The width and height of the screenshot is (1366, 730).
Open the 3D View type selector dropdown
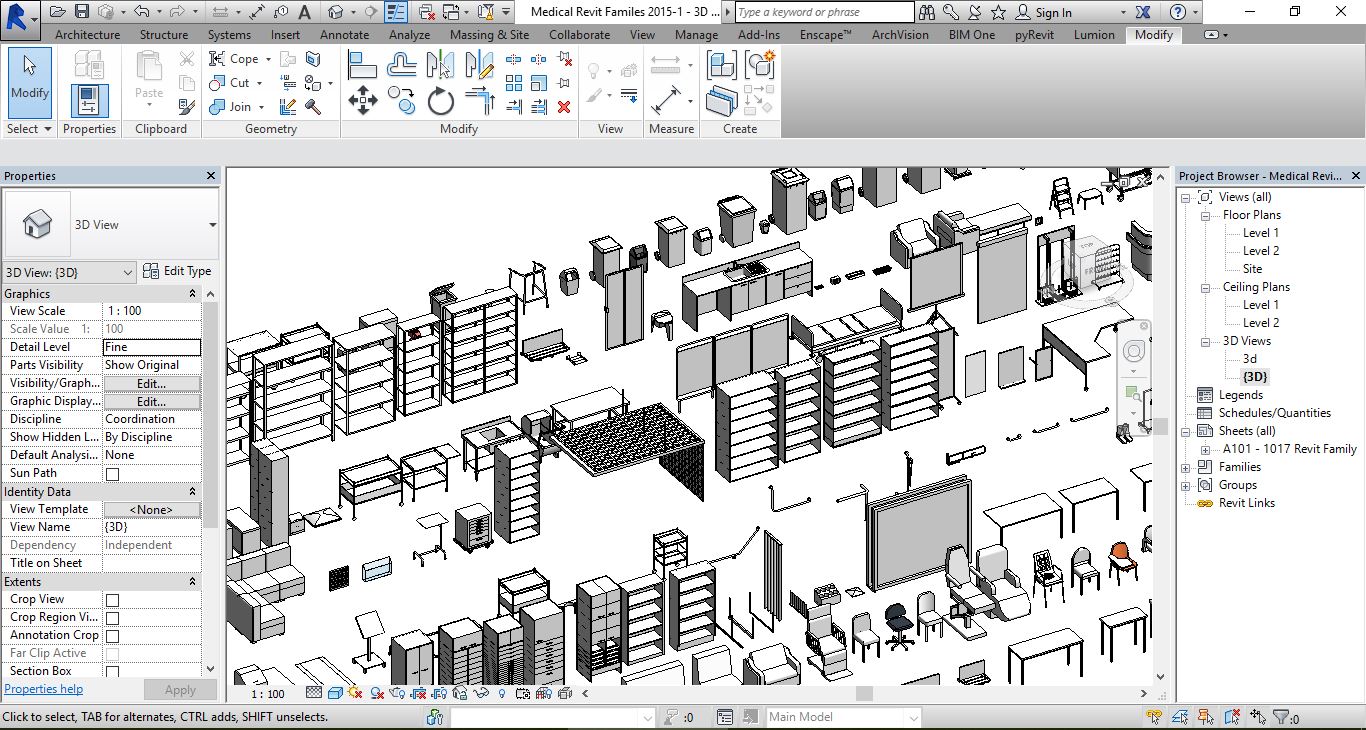(212, 225)
